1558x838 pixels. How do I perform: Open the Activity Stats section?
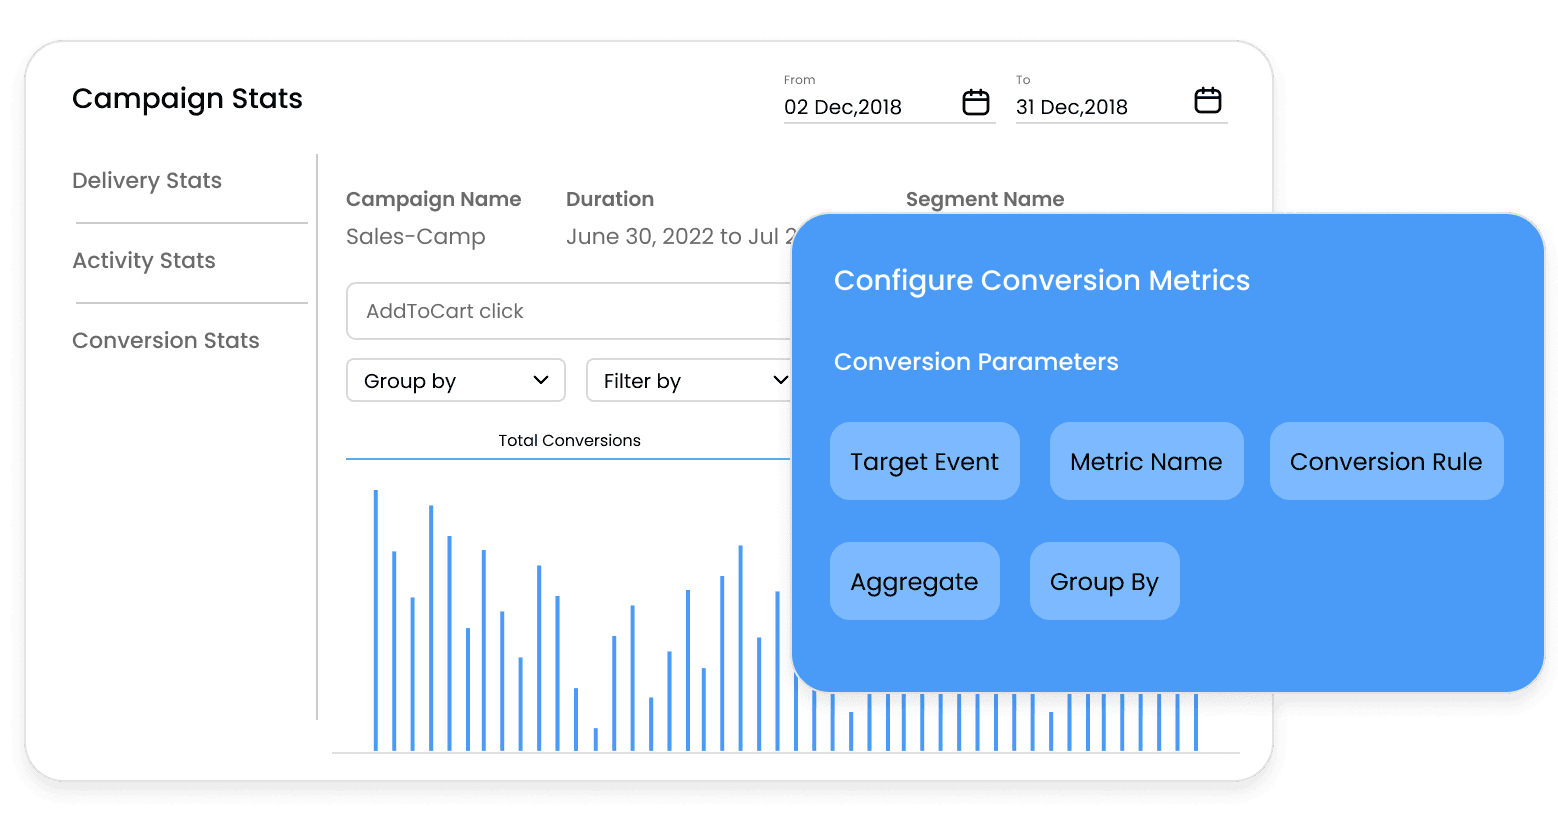click(x=144, y=261)
